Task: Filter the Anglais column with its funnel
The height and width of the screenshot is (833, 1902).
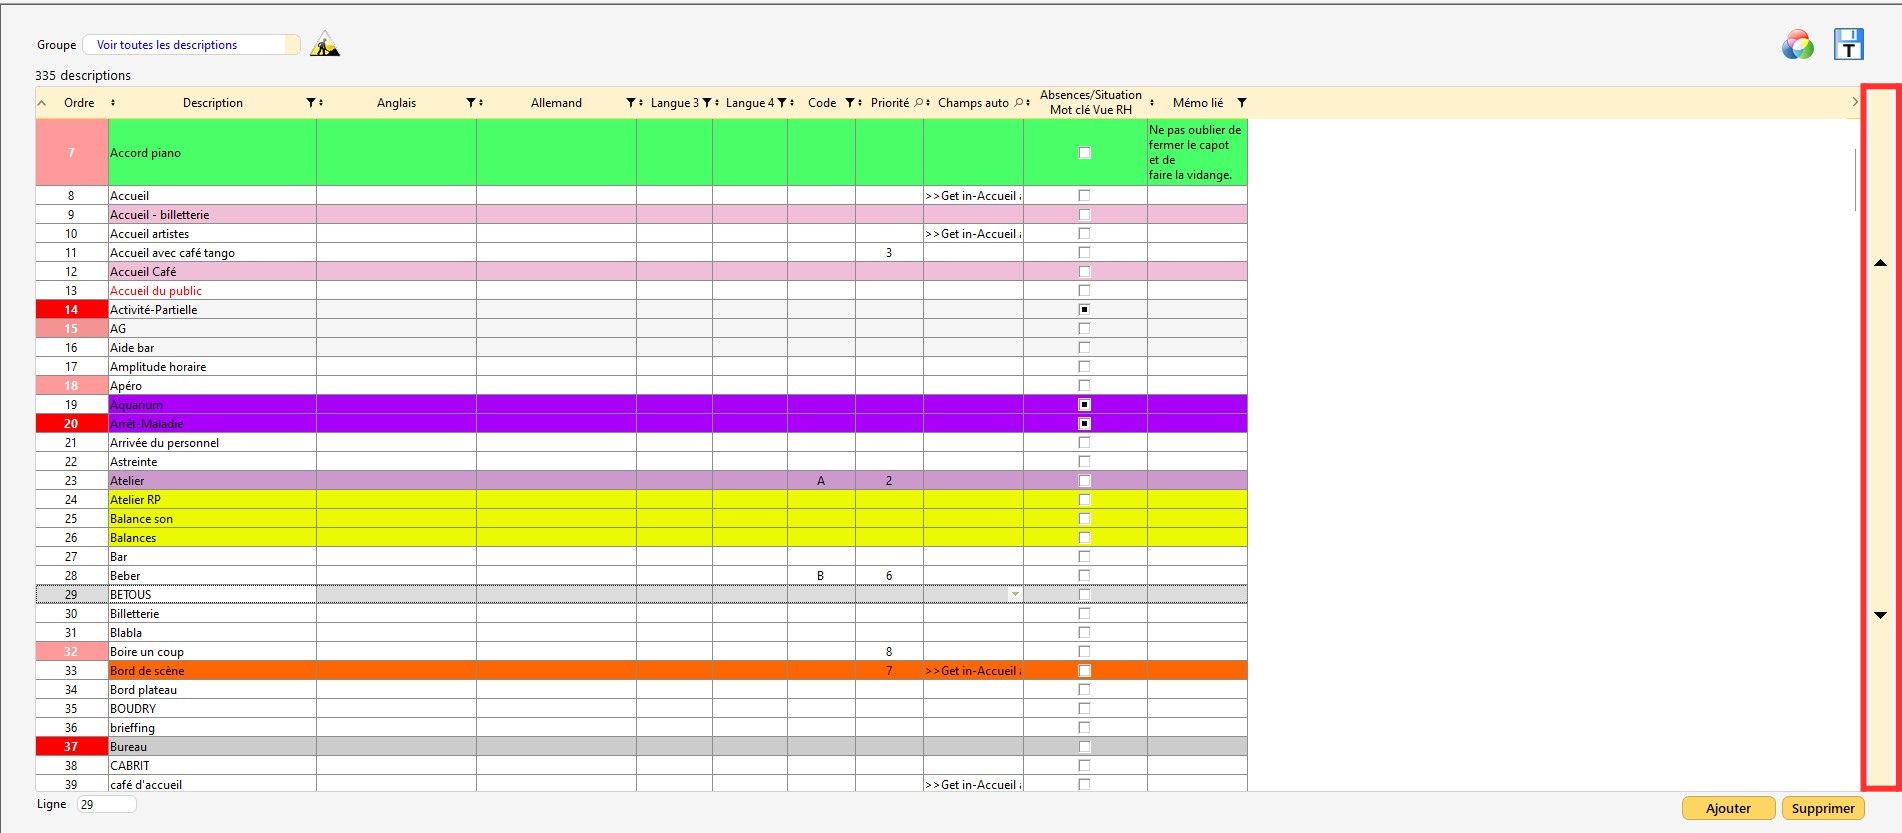Action: point(471,103)
